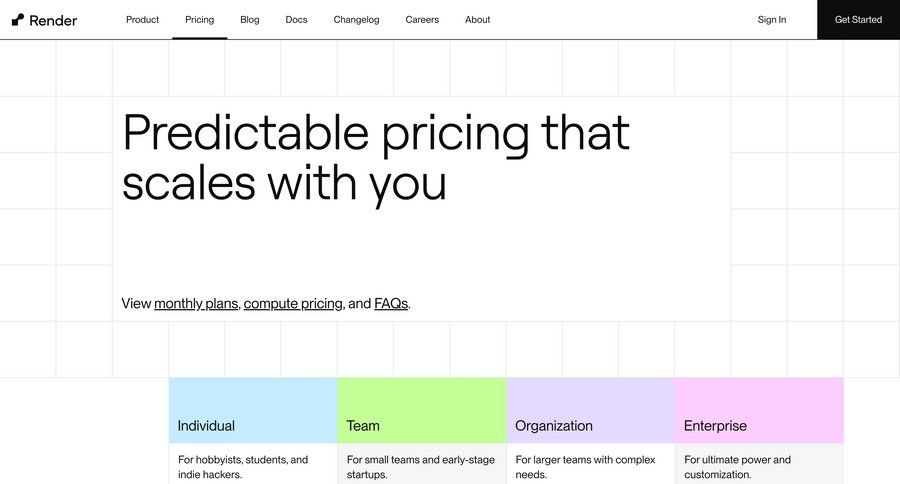
Task: Select the blue Individual plan card
Action: pyautogui.click(x=253, y=411)
